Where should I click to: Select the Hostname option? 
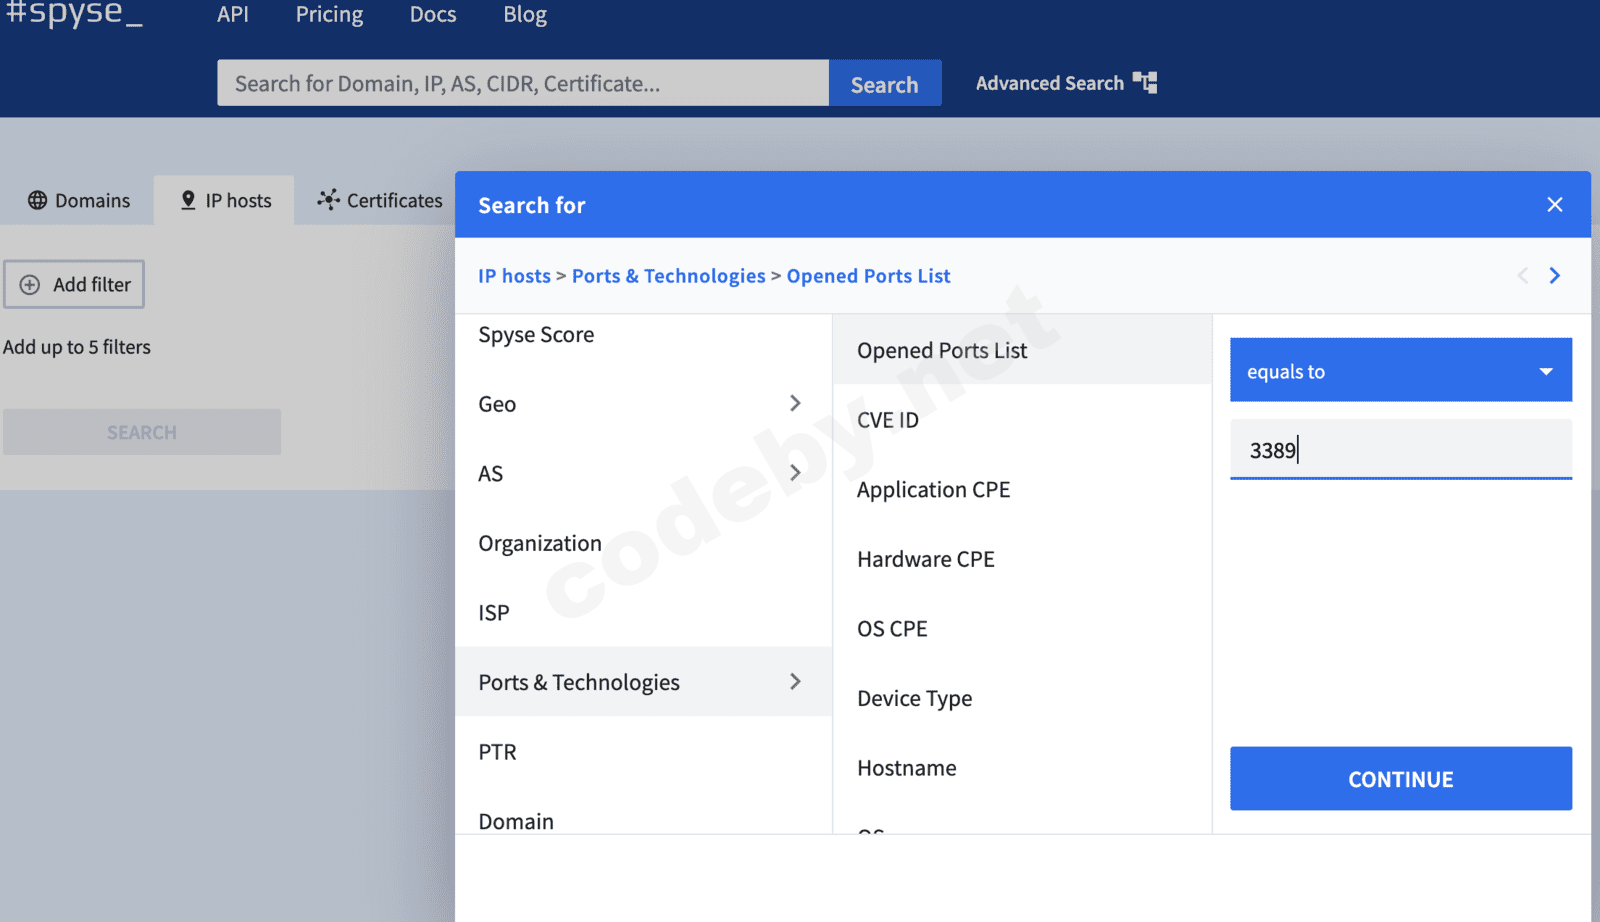pyautogui.click(x=1022, y=767)
